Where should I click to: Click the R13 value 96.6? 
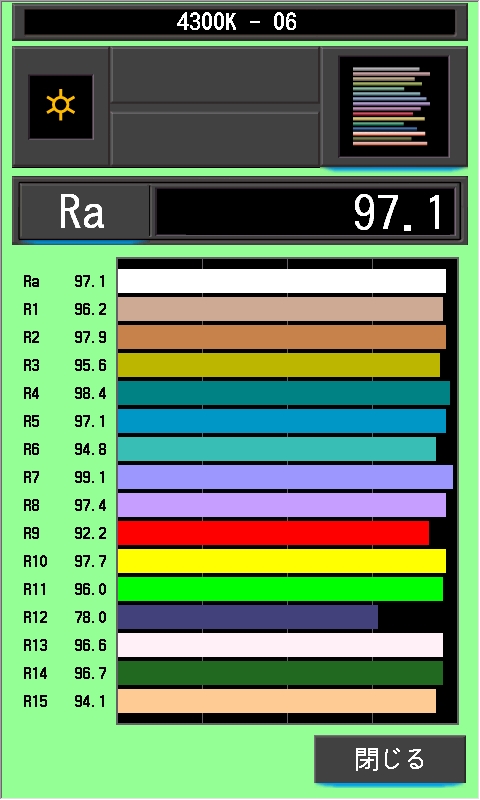[90, 645]
